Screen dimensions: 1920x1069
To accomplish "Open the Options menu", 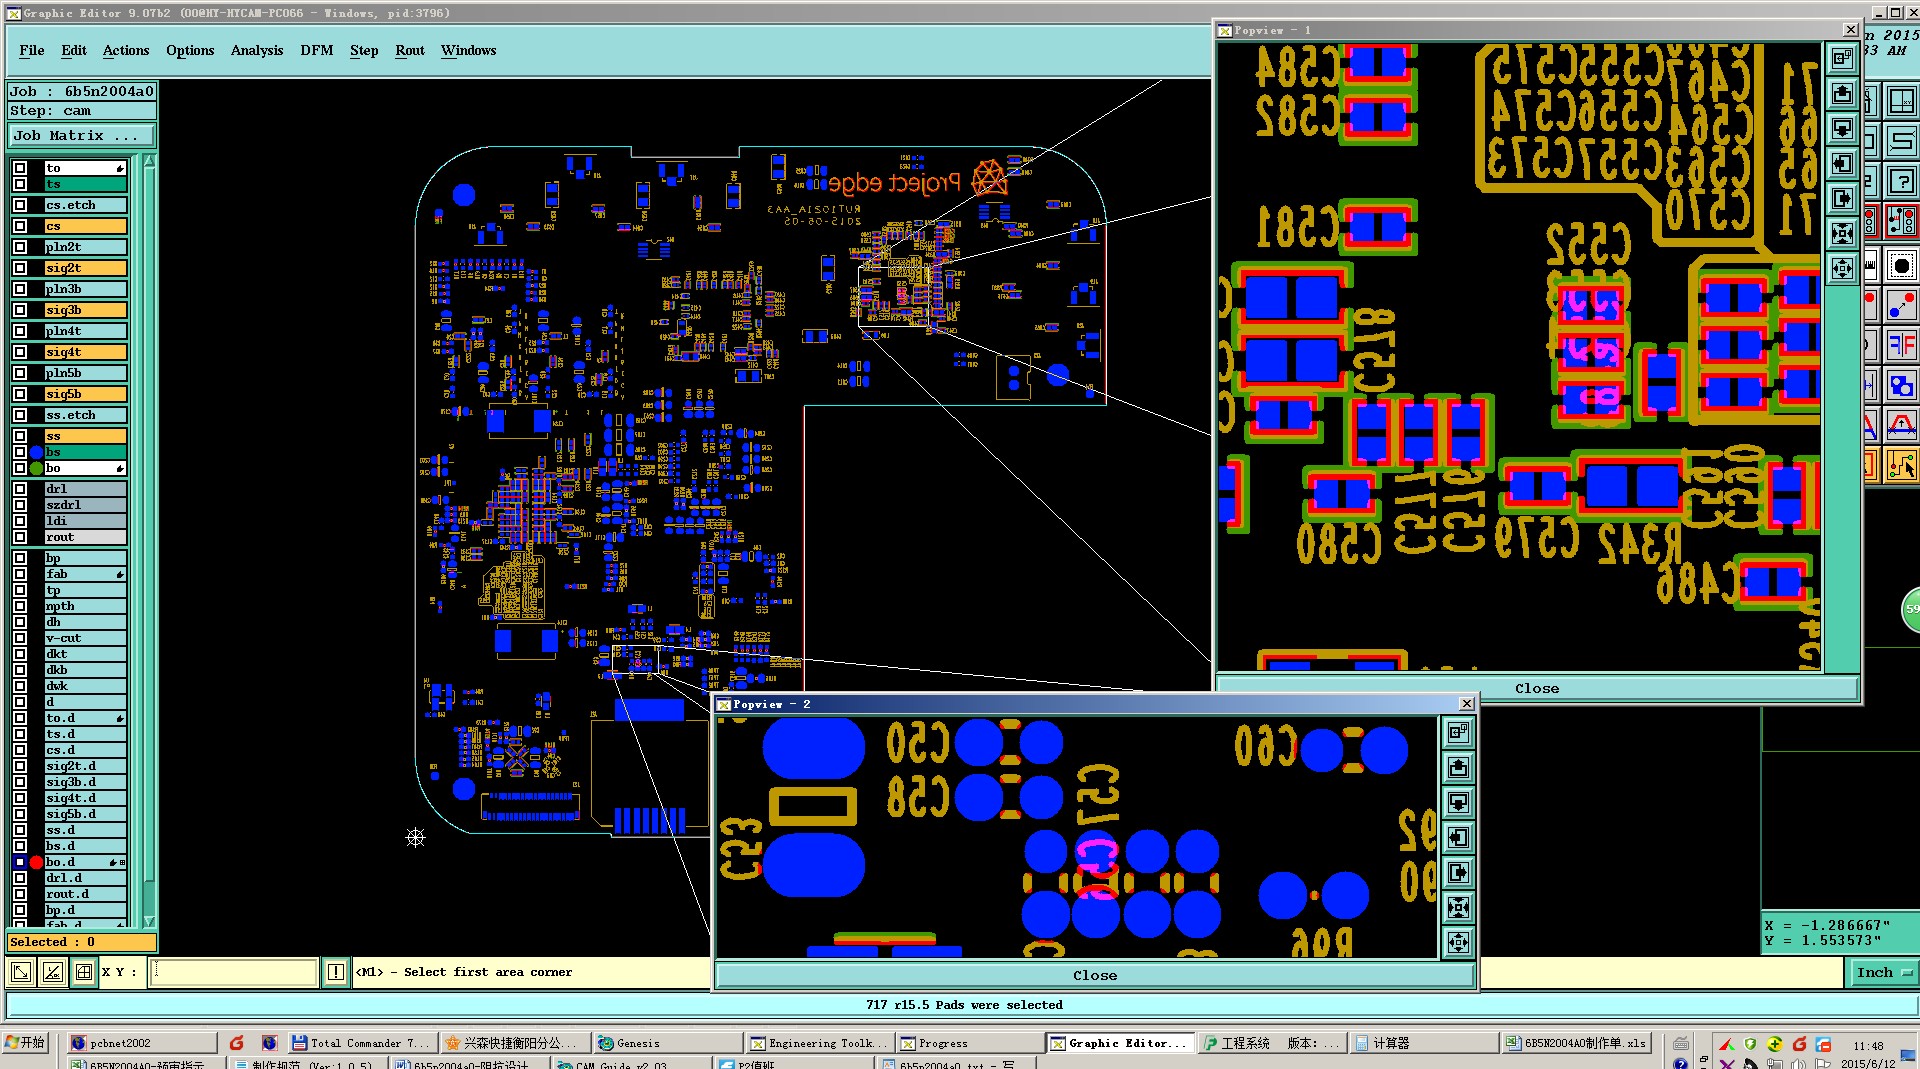I will (x=190, y=50).
